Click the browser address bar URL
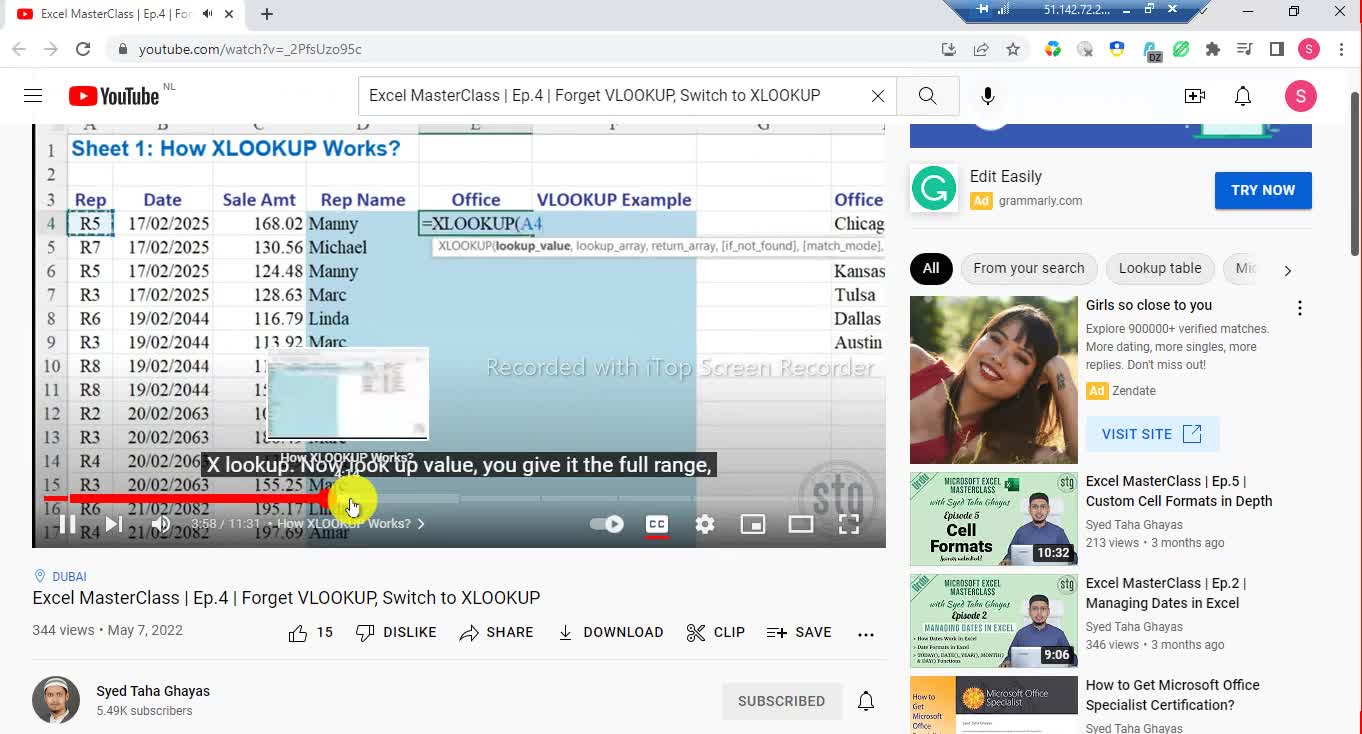 (x=250, y=49)
